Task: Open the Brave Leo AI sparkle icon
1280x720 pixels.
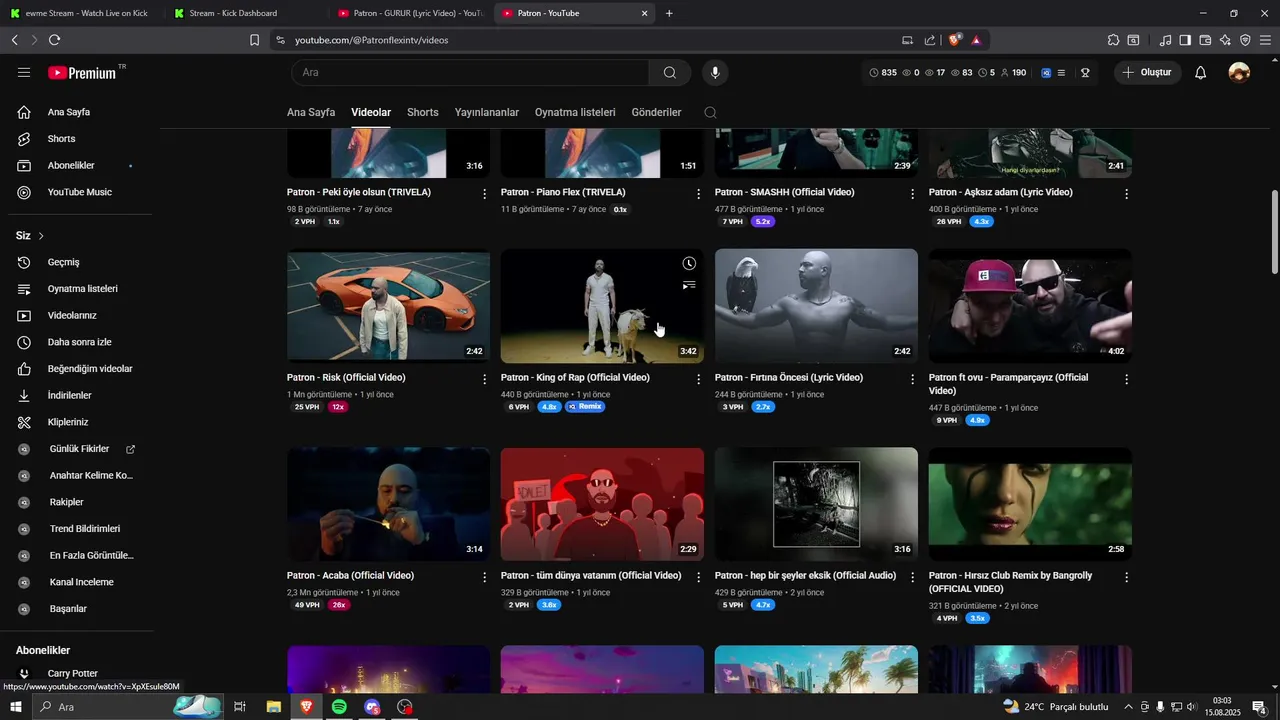Action: 1225,40
